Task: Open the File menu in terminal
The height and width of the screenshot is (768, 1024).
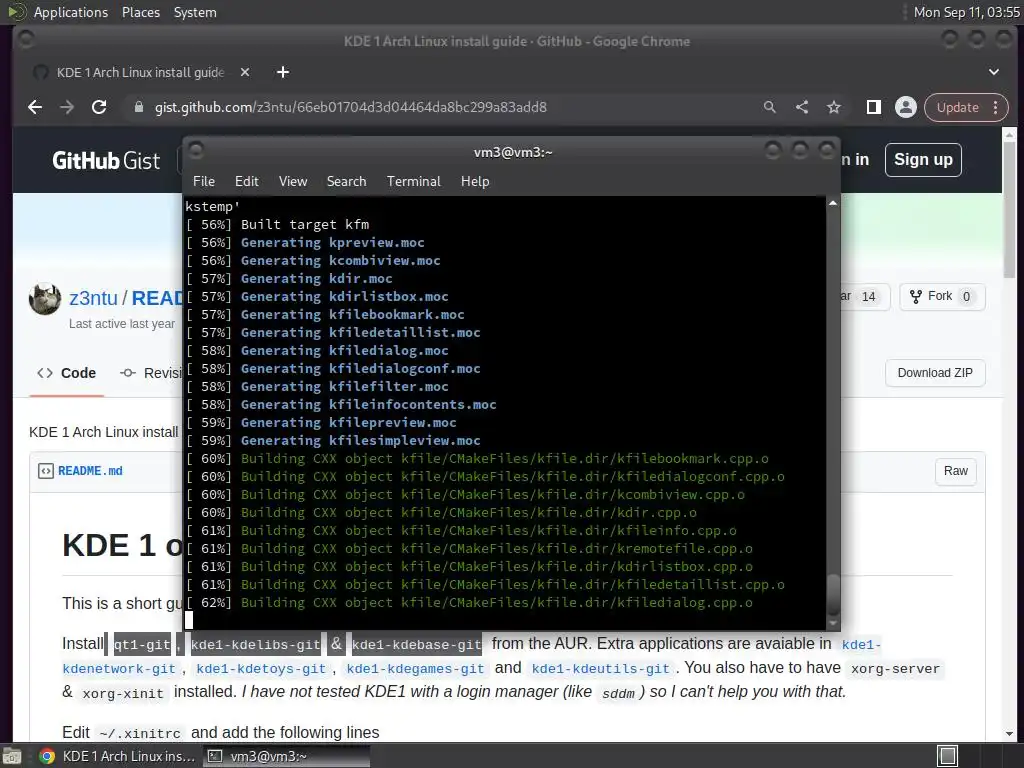Action: (x=204, y=182)
